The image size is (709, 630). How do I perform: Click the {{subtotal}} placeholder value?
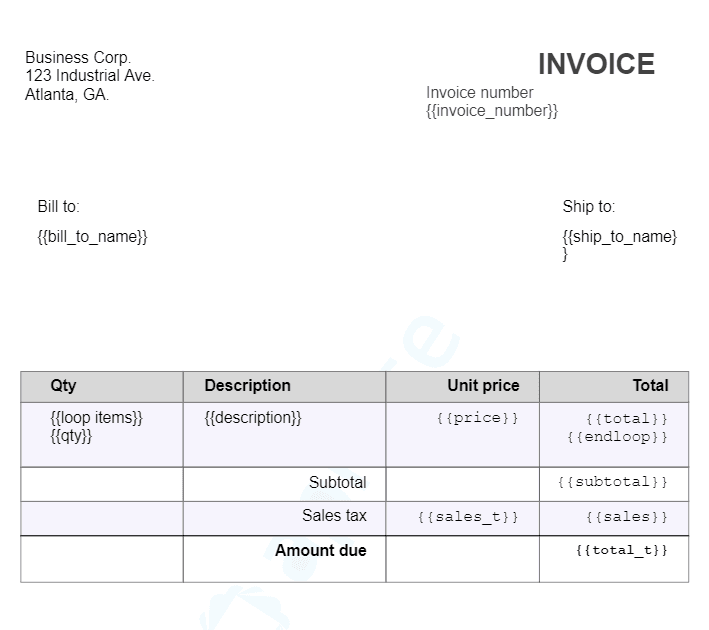[612, 482]
